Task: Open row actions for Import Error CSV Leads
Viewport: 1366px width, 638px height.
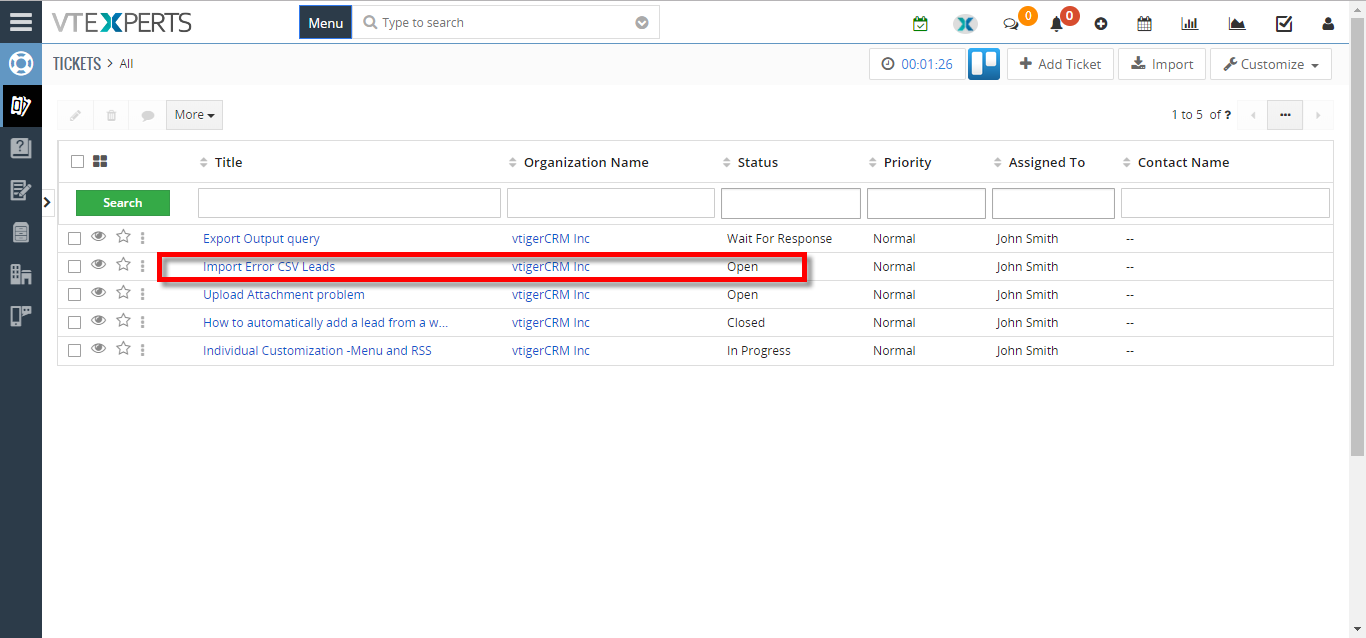Action: pyautogui.click(x=143, y=266)
